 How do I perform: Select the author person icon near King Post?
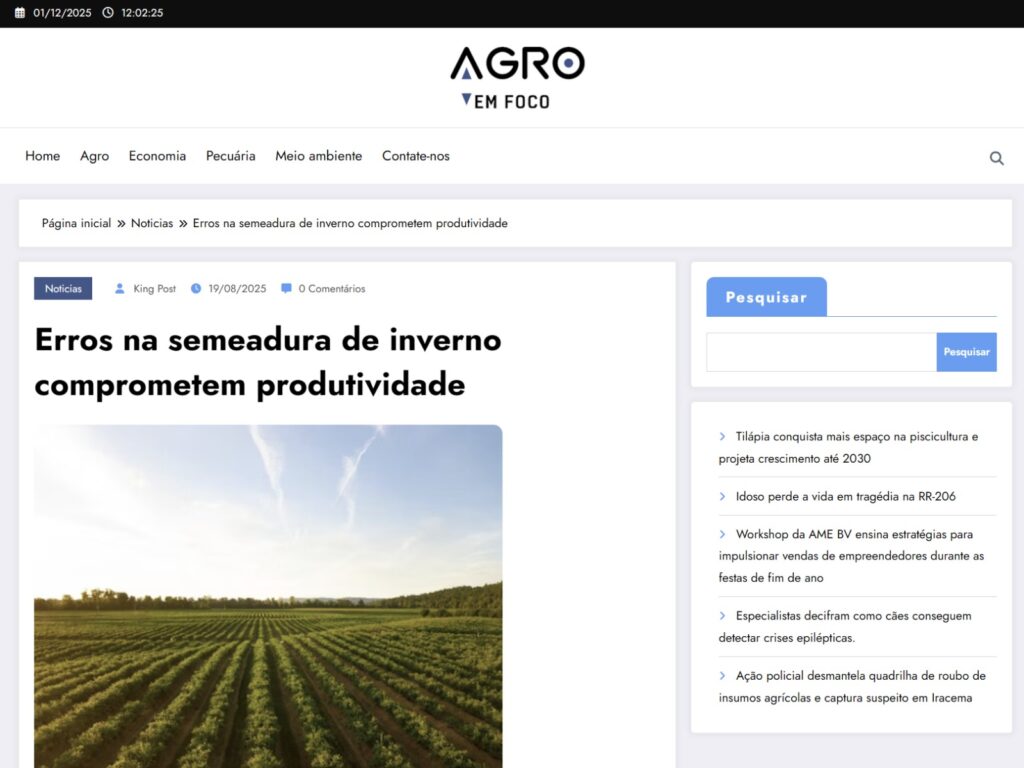pyautogui.click(x=120, y=288)
